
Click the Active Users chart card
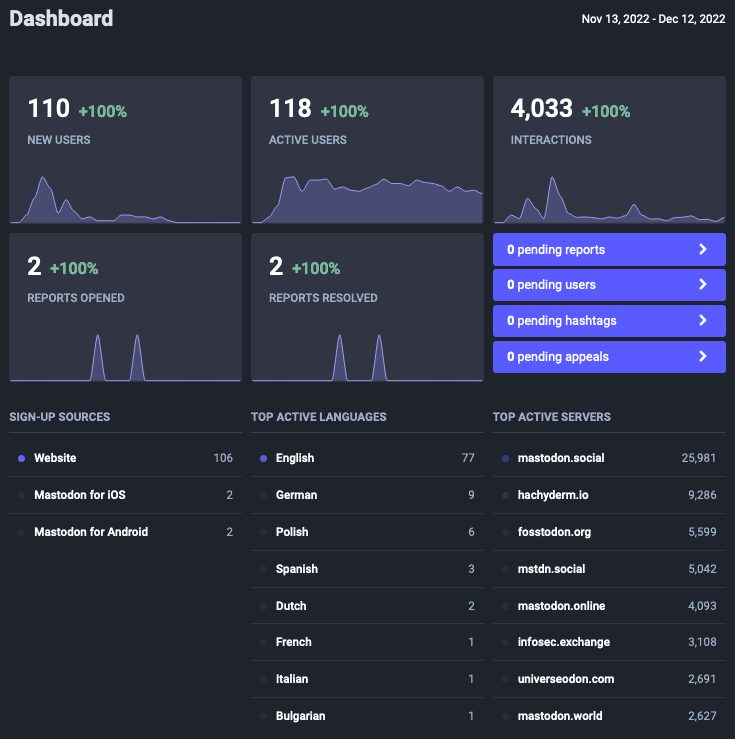pyautogui.click(x=368, y=150)
